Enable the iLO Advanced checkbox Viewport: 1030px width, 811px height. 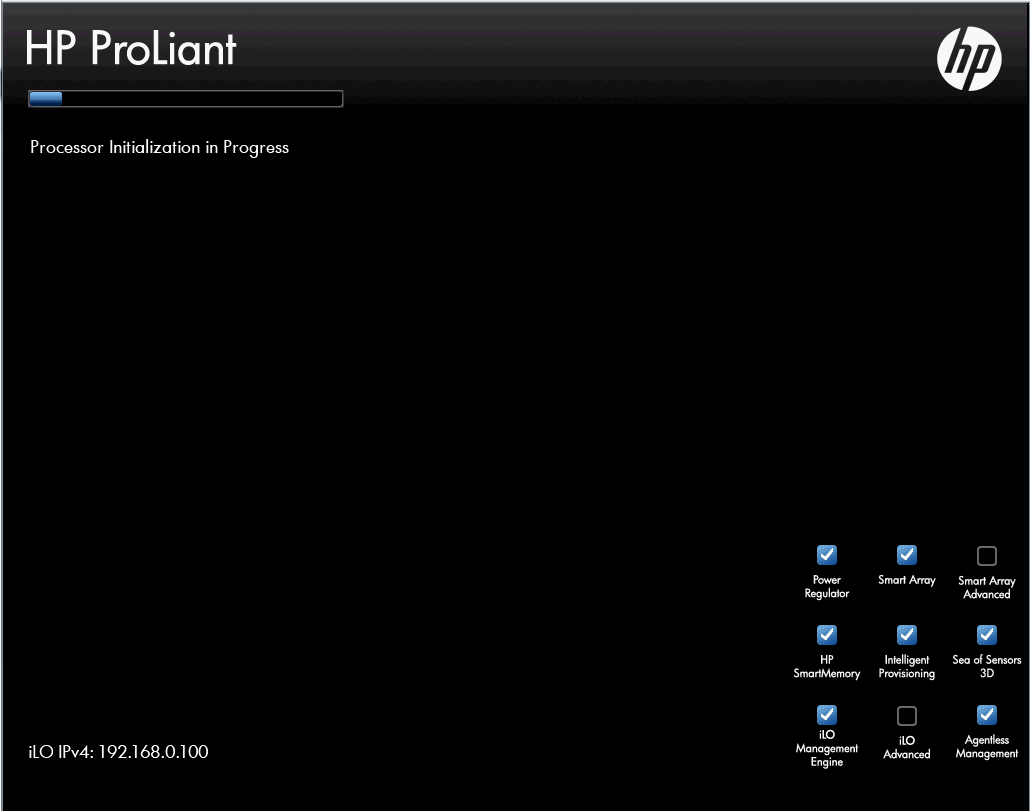pos(907,715)
